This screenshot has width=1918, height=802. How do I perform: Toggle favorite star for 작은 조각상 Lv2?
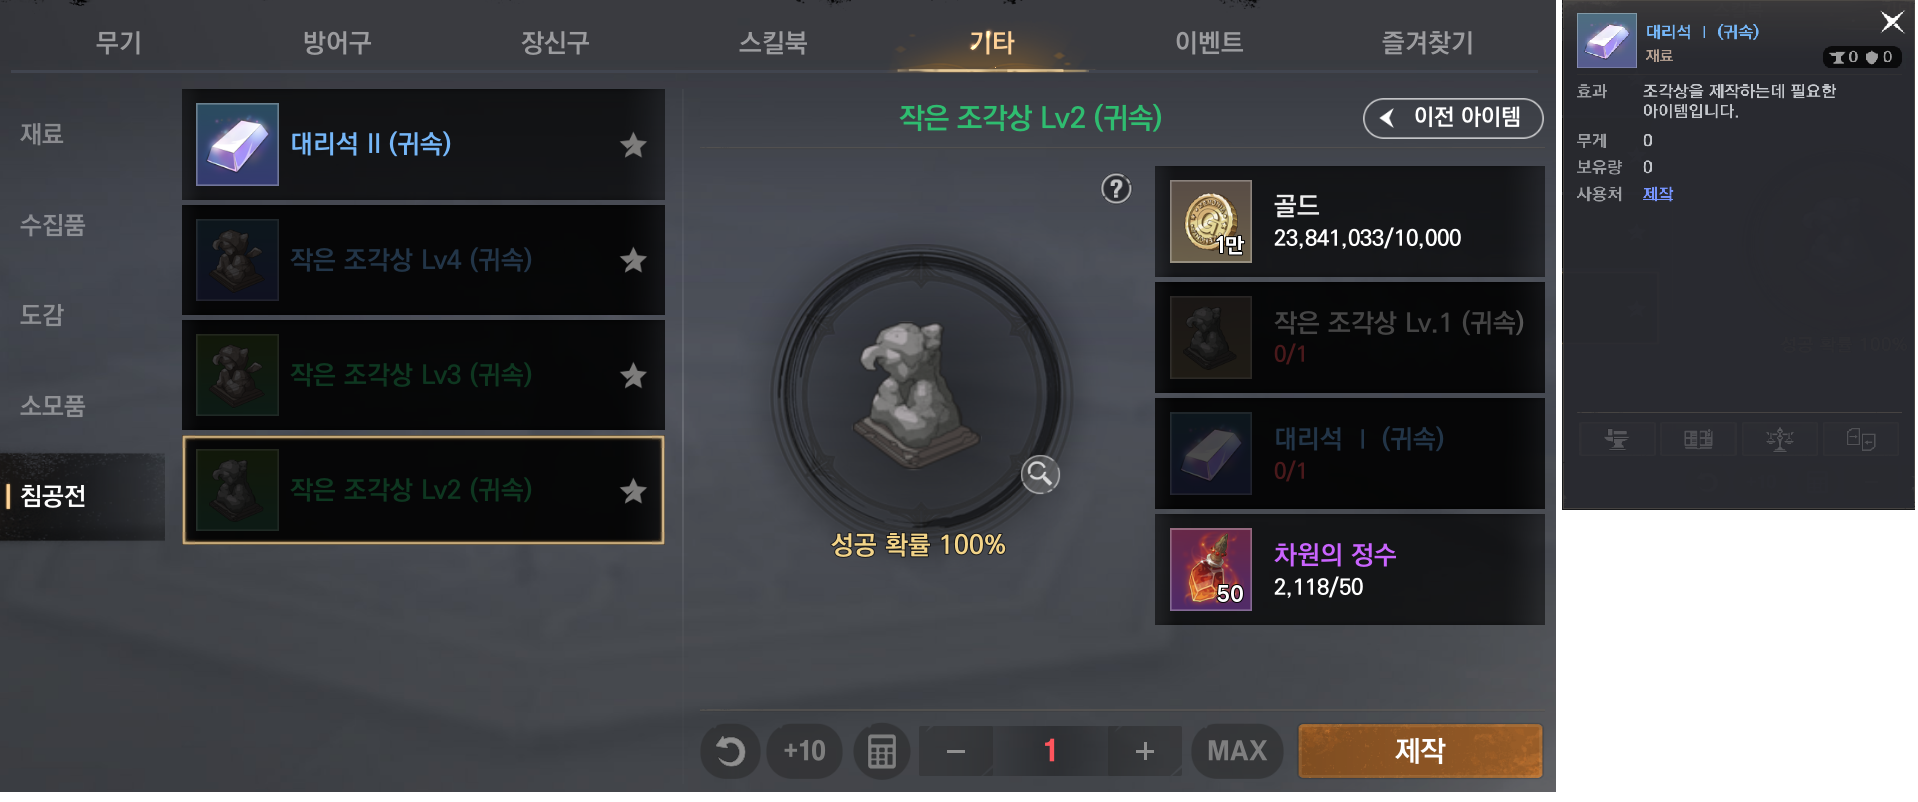click(633, 491)
